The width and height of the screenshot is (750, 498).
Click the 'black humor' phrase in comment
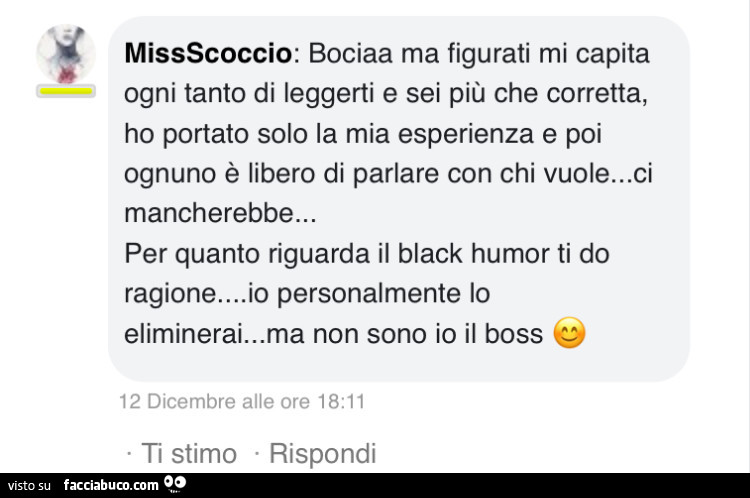point(474,253)
